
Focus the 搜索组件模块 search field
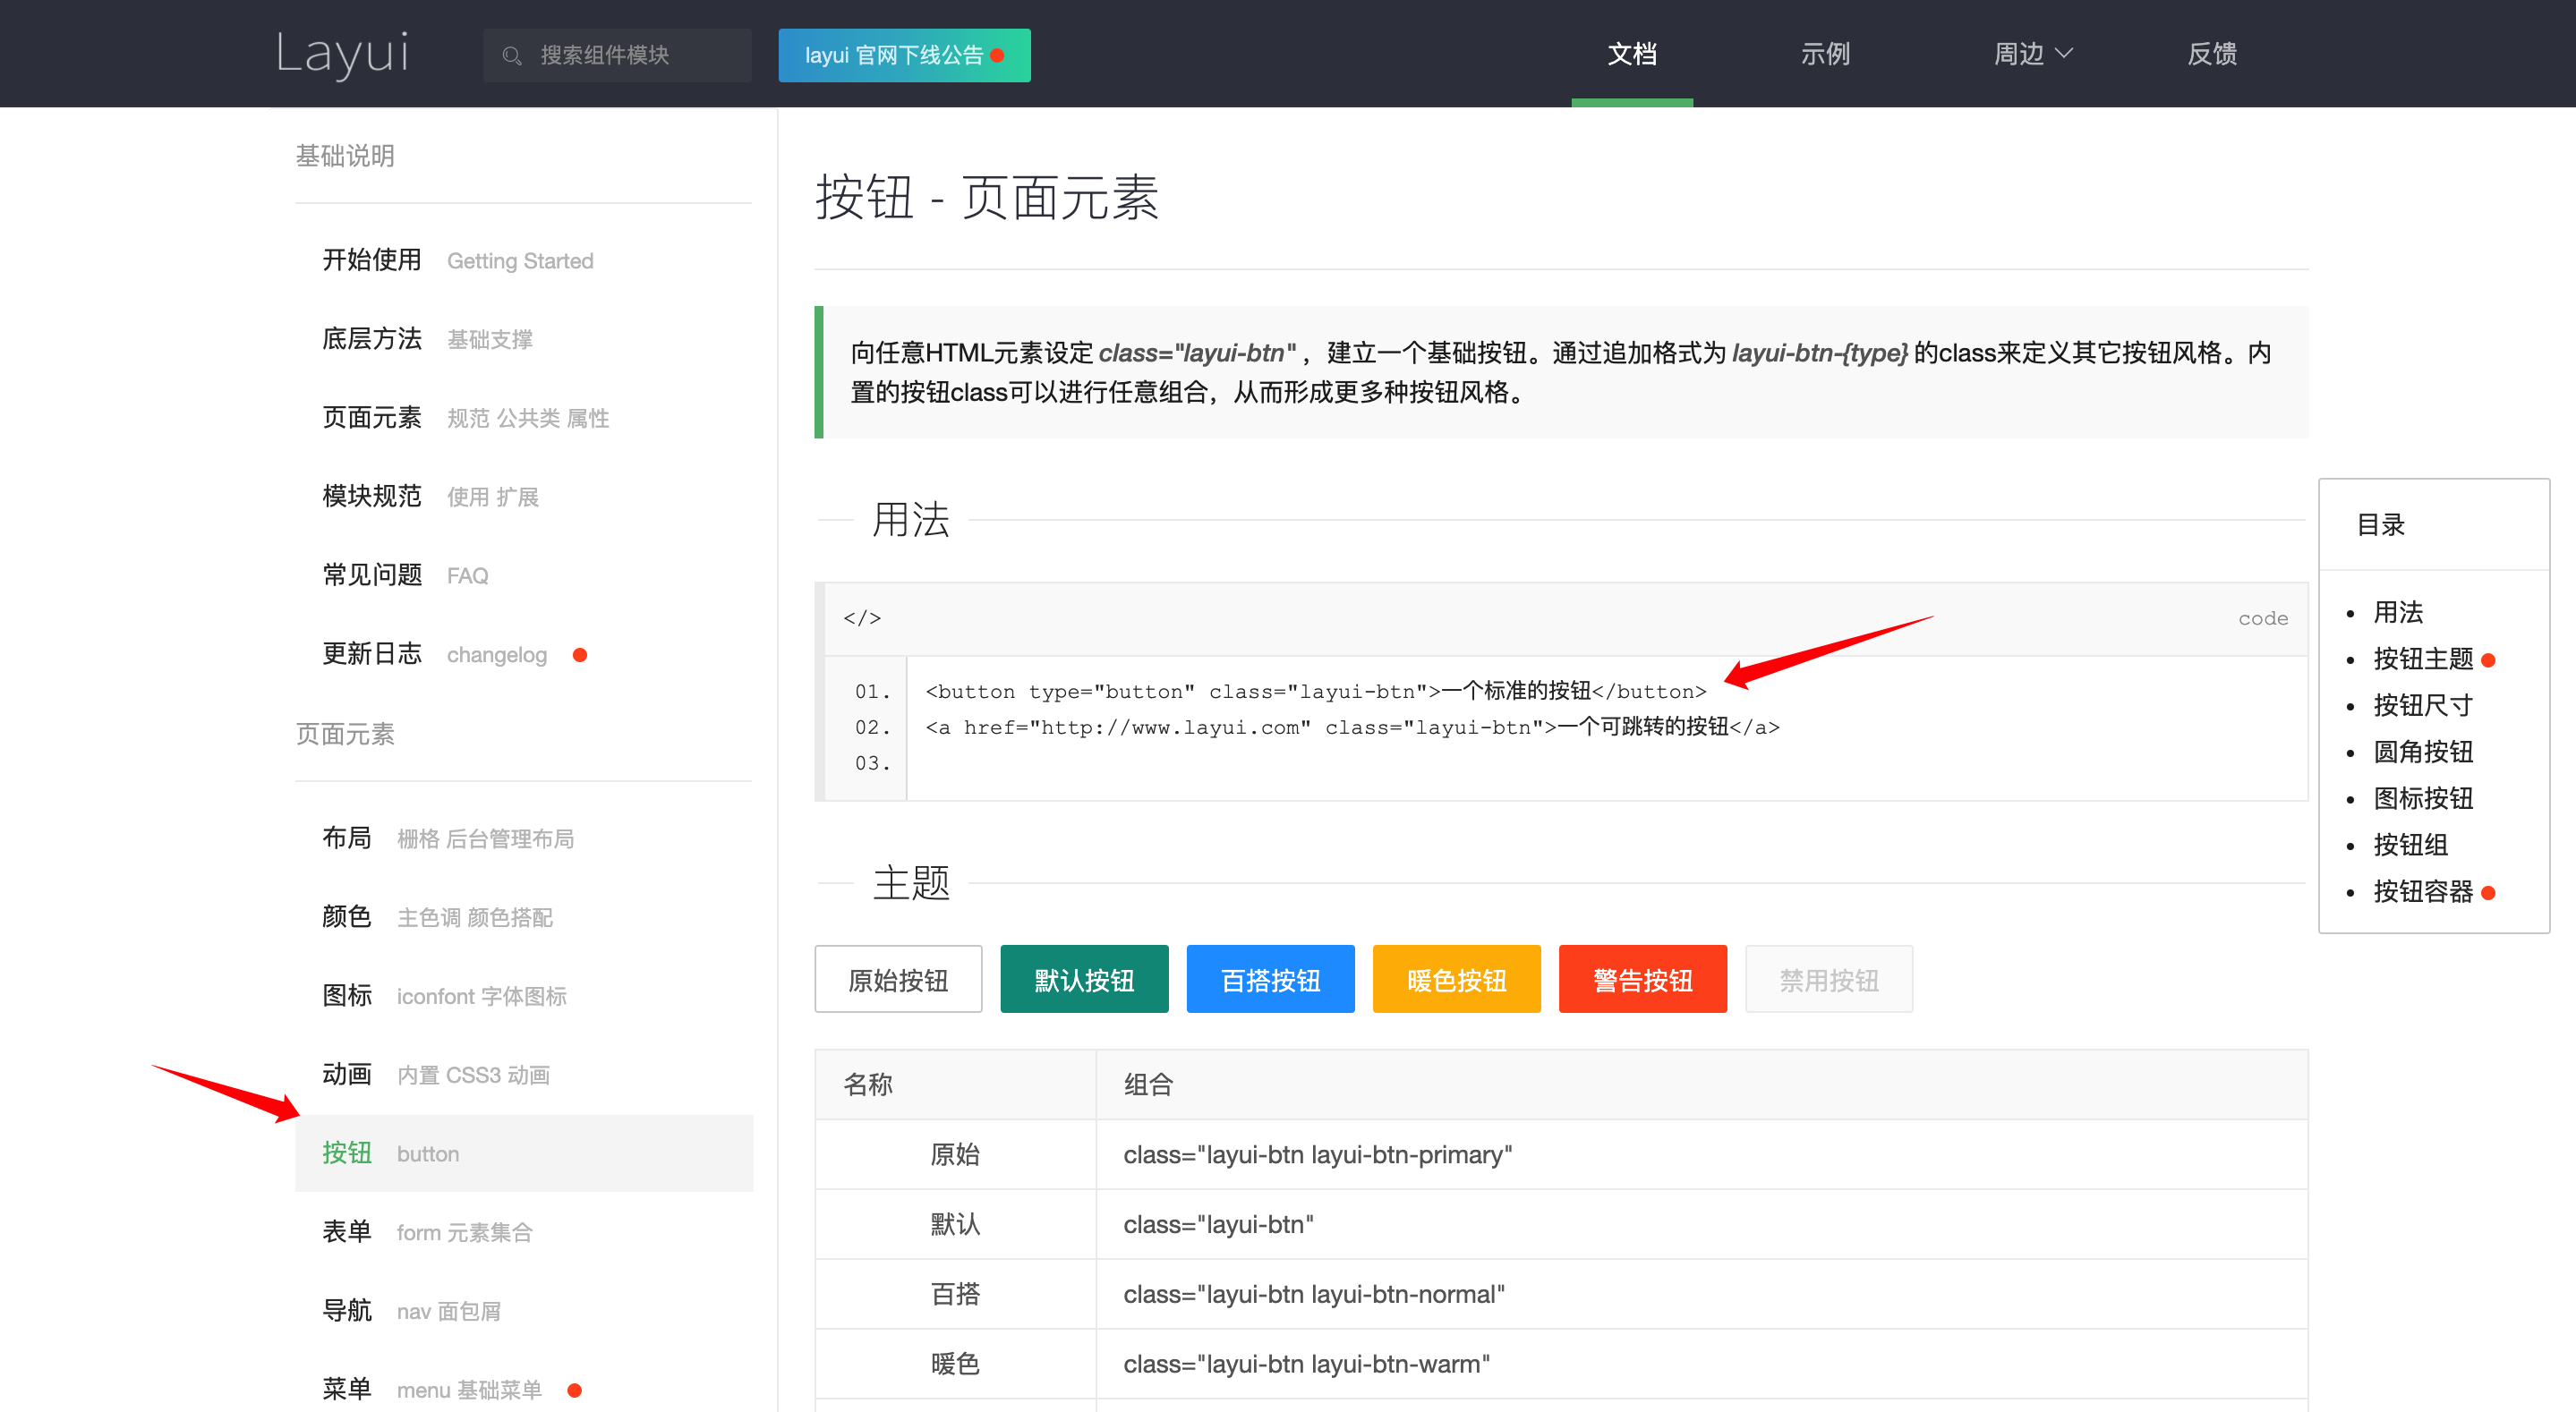click(x=617, y=55)
